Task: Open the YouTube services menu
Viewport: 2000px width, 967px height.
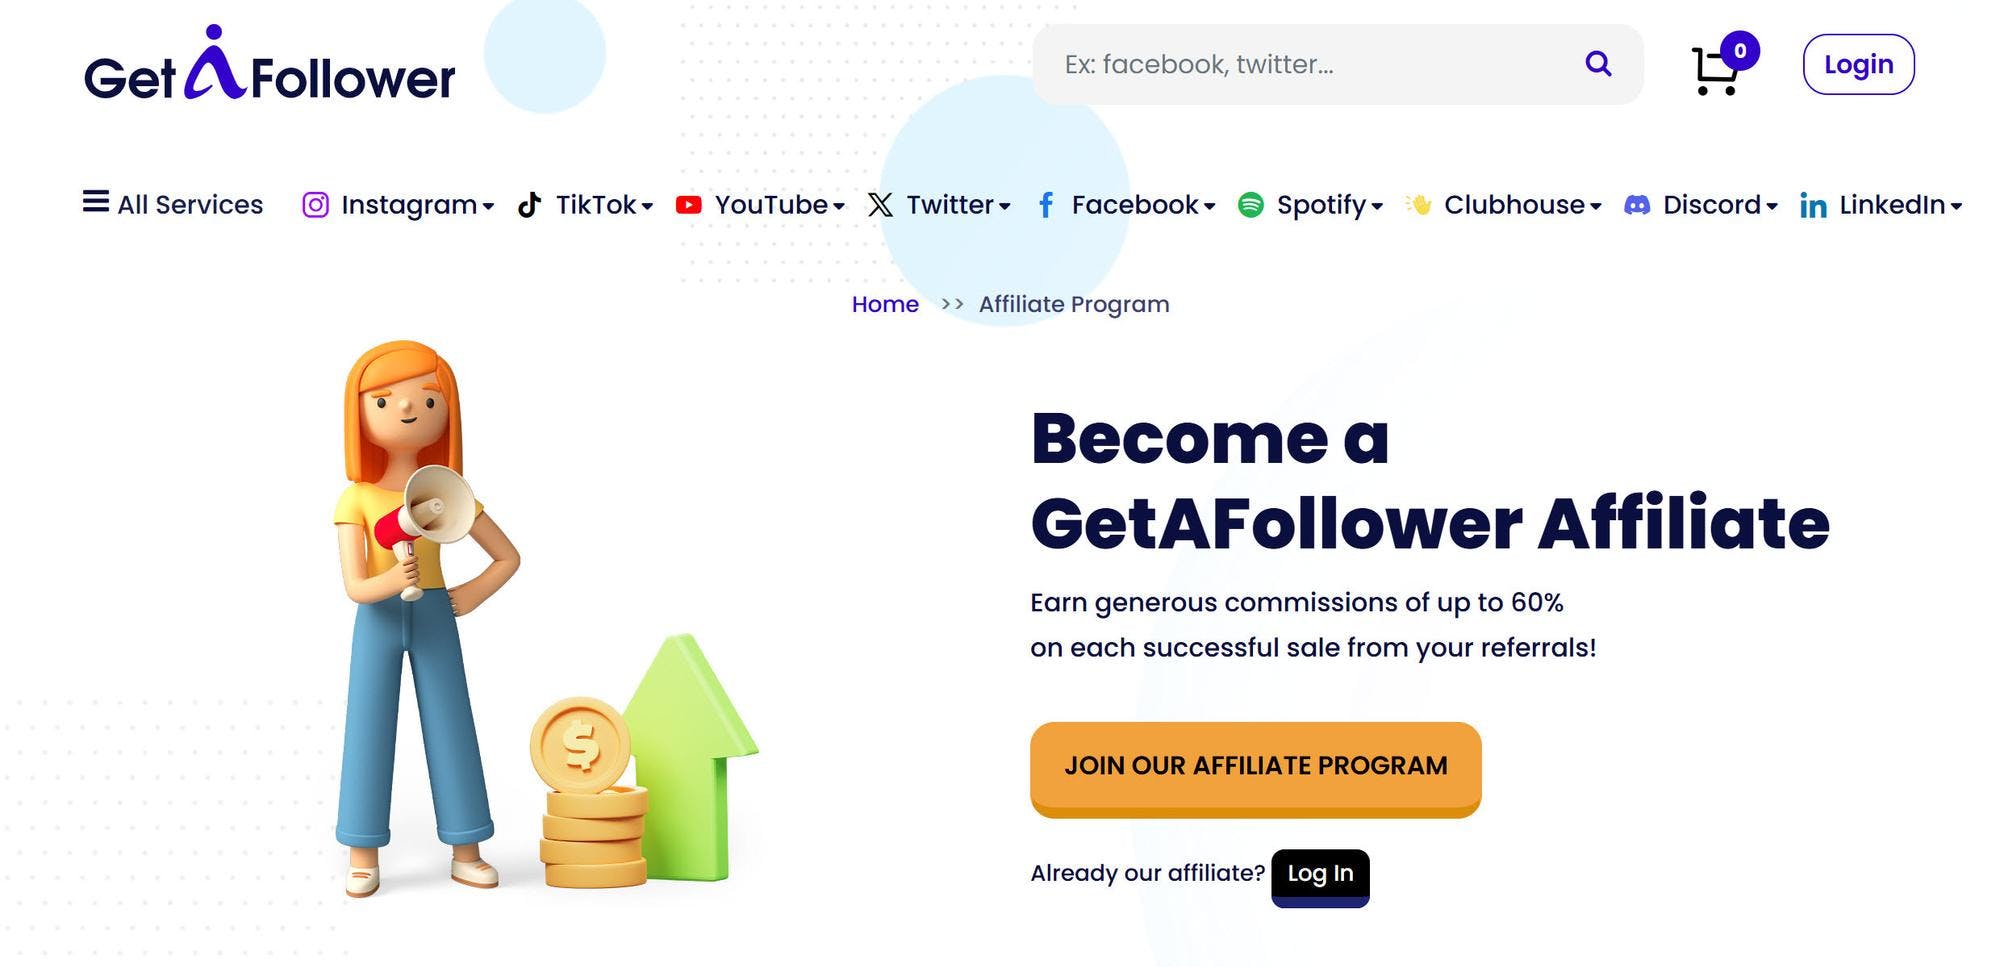Action: coord(770,205)
